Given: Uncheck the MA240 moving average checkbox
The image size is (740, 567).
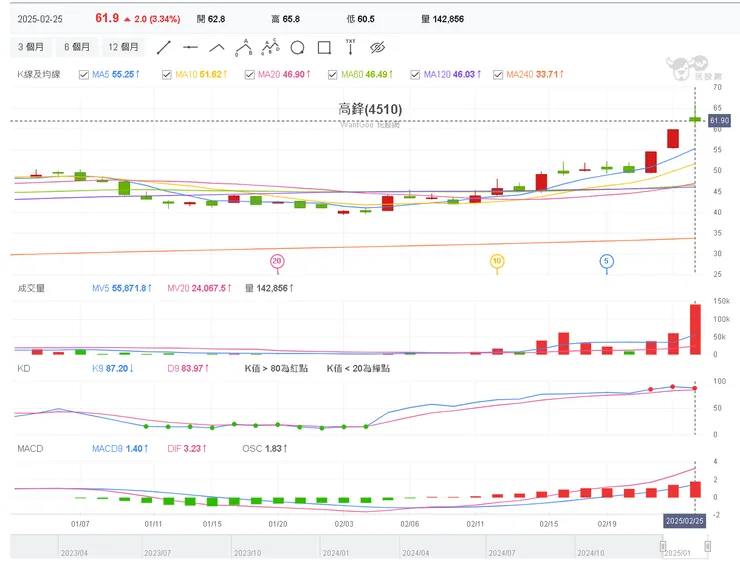Looking at the screenshot, I should pyautogui.click(x=498, y=75).
